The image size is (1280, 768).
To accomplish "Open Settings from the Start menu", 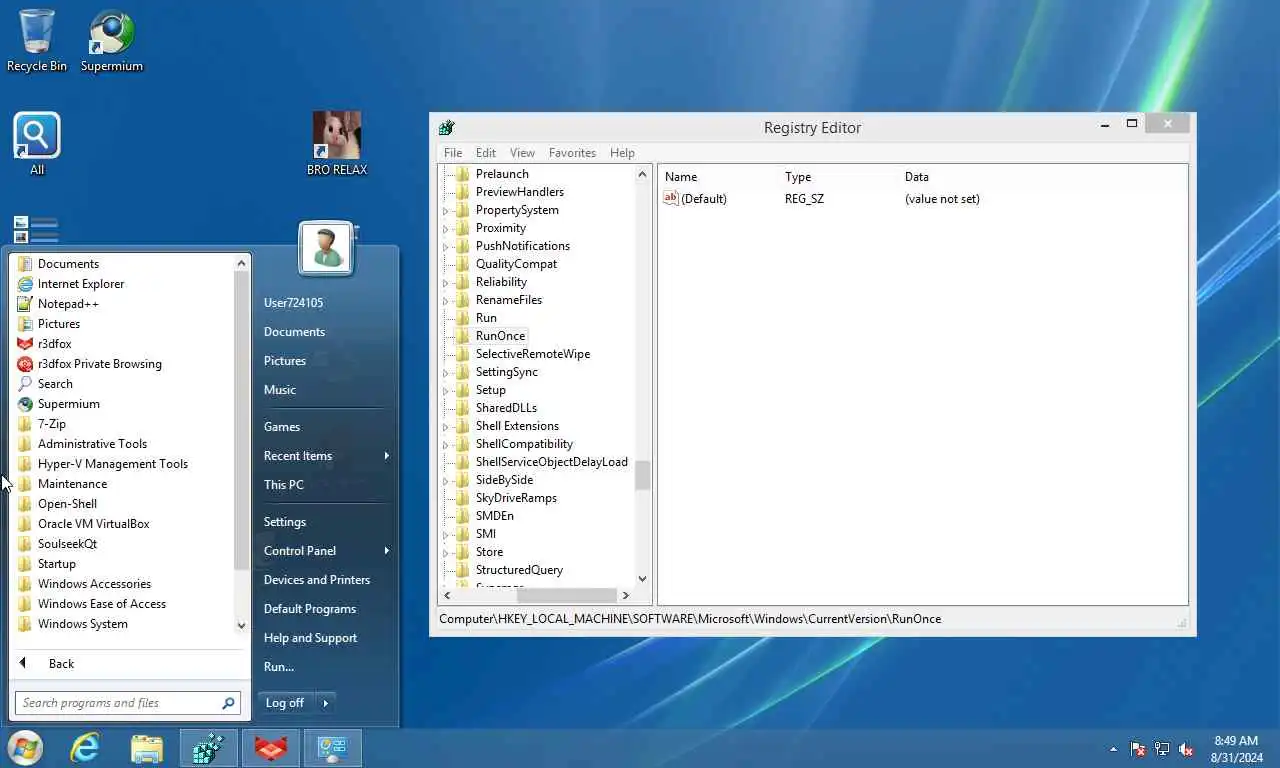I will pos(285,522).
